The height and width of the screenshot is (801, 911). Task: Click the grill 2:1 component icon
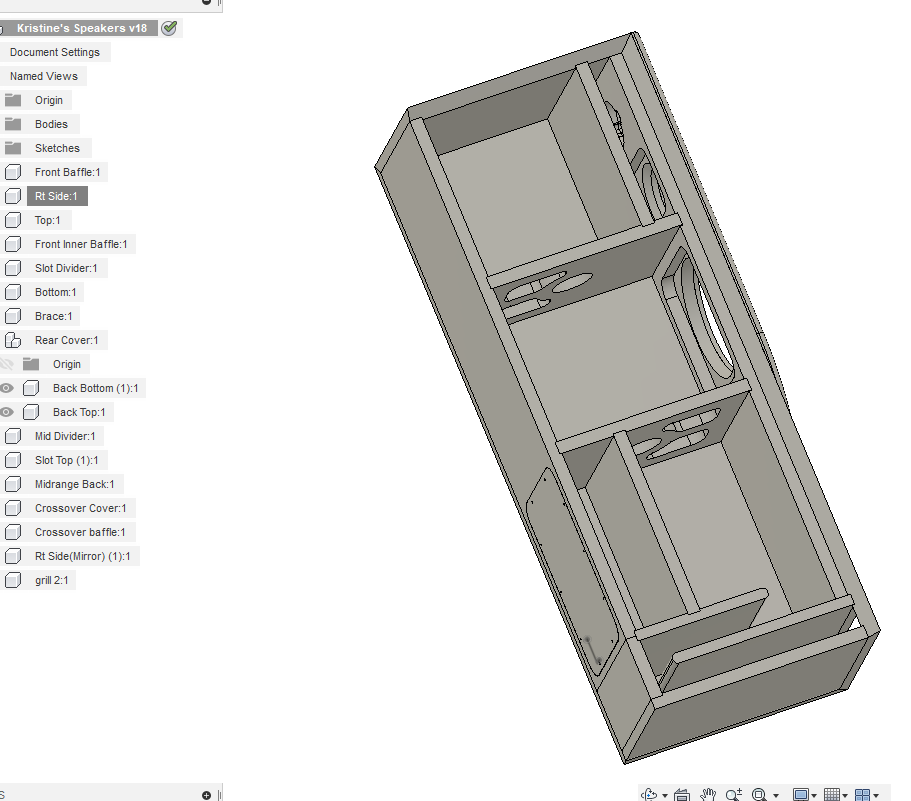[13, 580]
